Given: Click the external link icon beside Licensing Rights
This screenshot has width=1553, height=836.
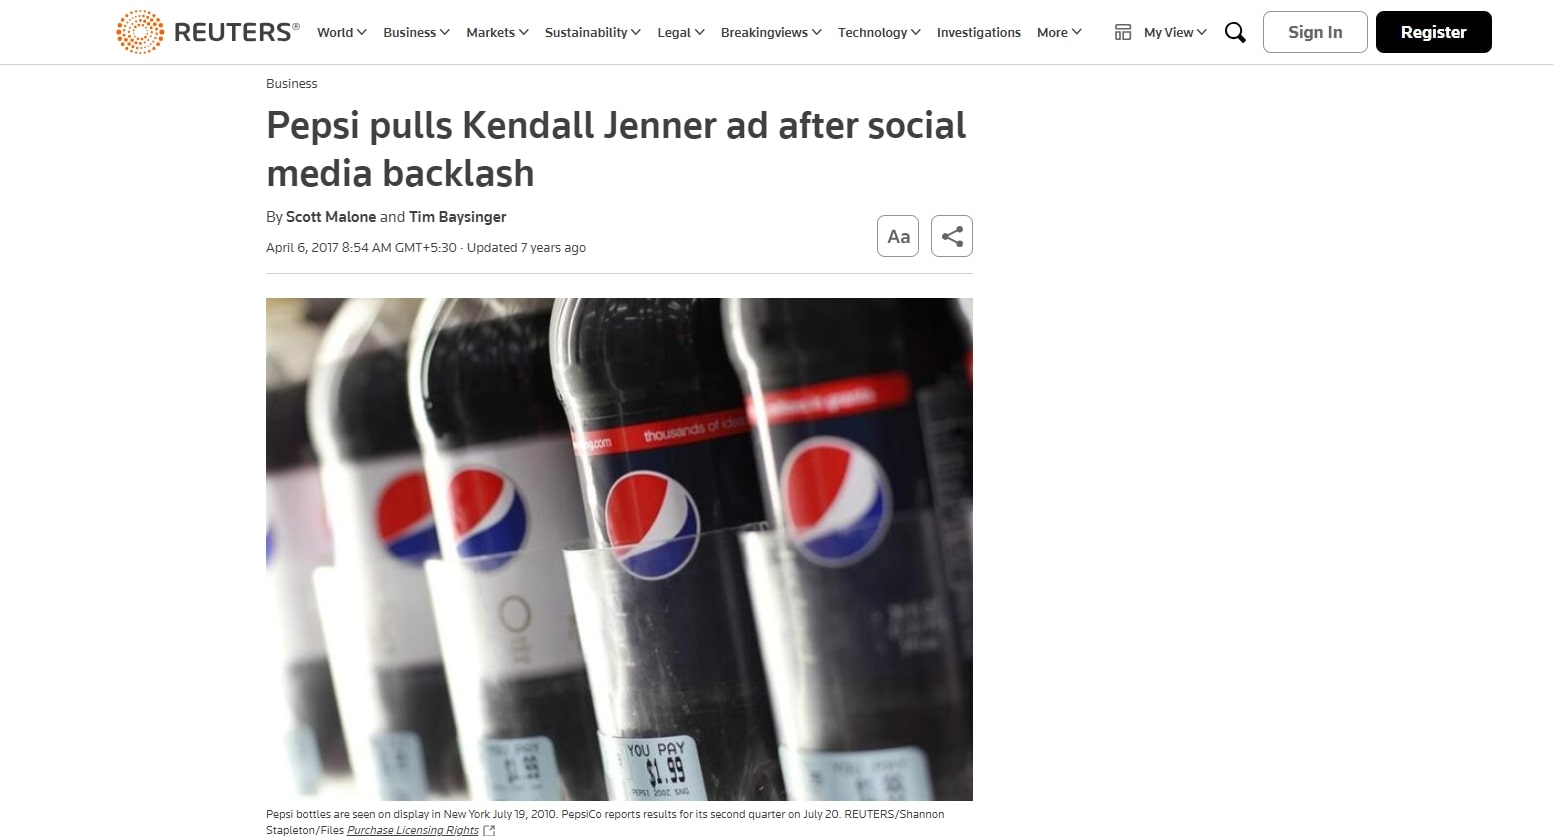Looking at the screenshot, I should (x=489, y=830).
